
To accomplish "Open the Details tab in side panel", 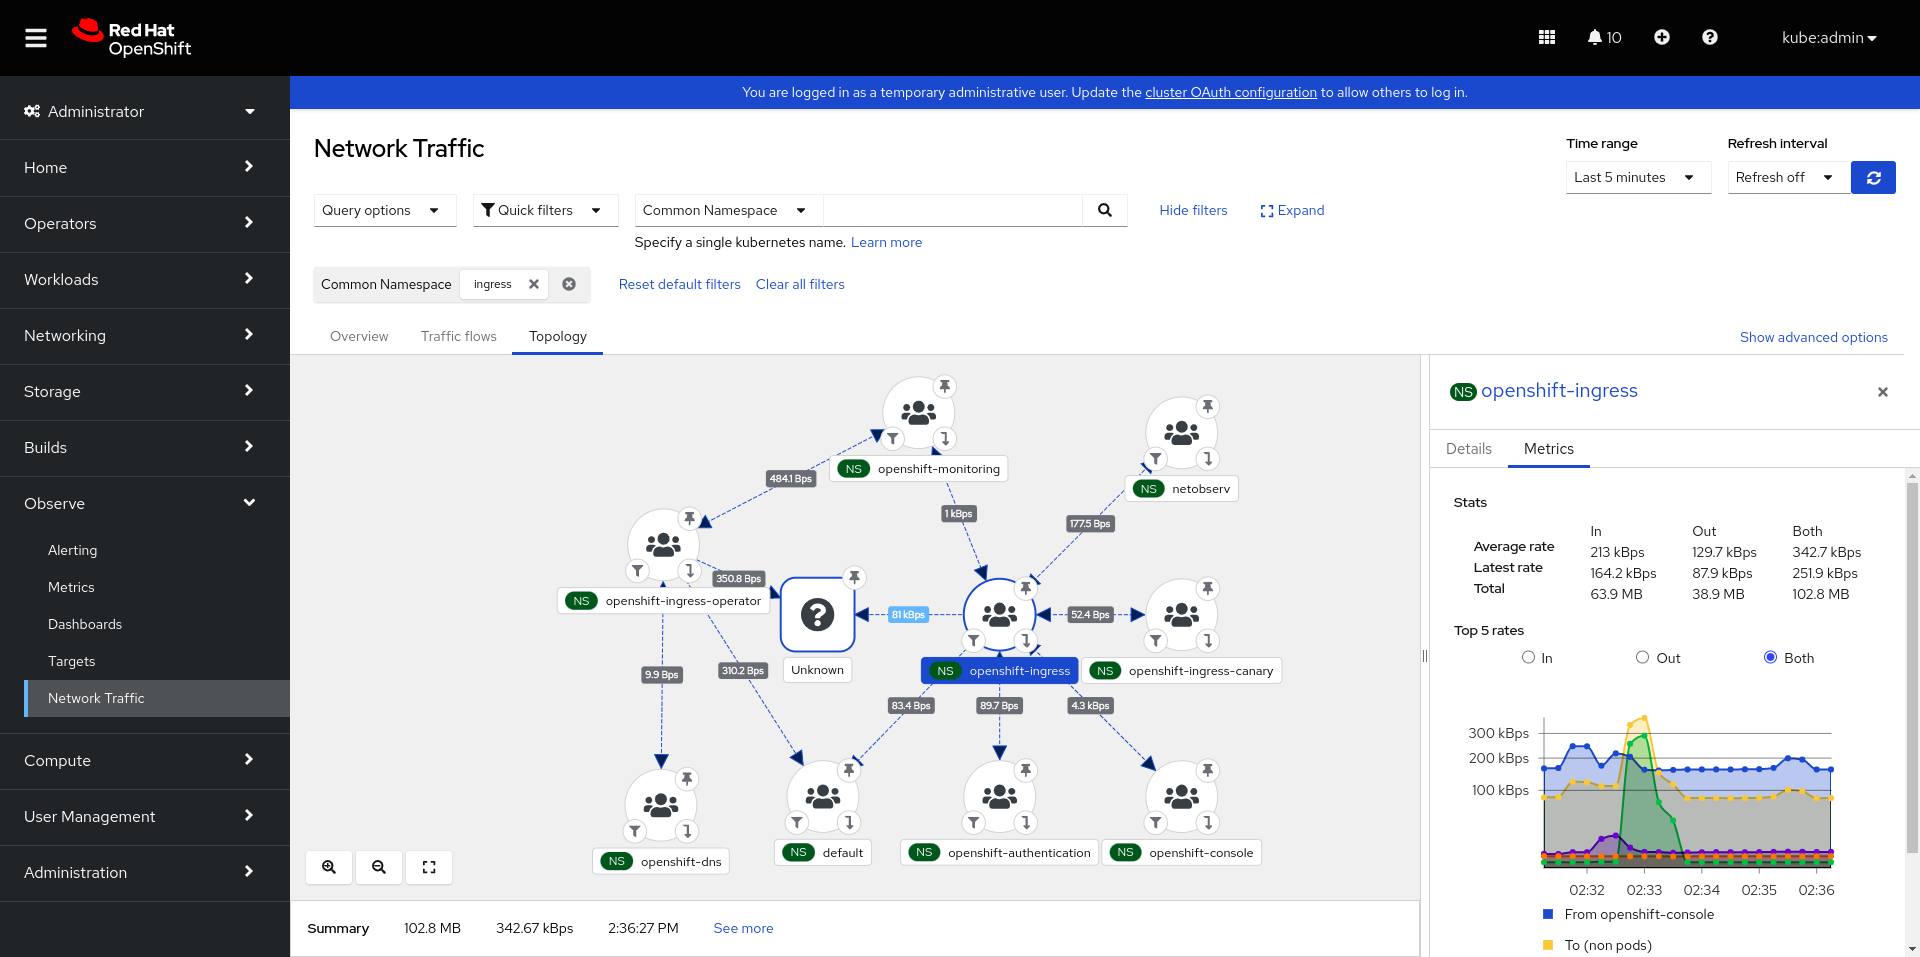I will click(x=1468, y=449).
